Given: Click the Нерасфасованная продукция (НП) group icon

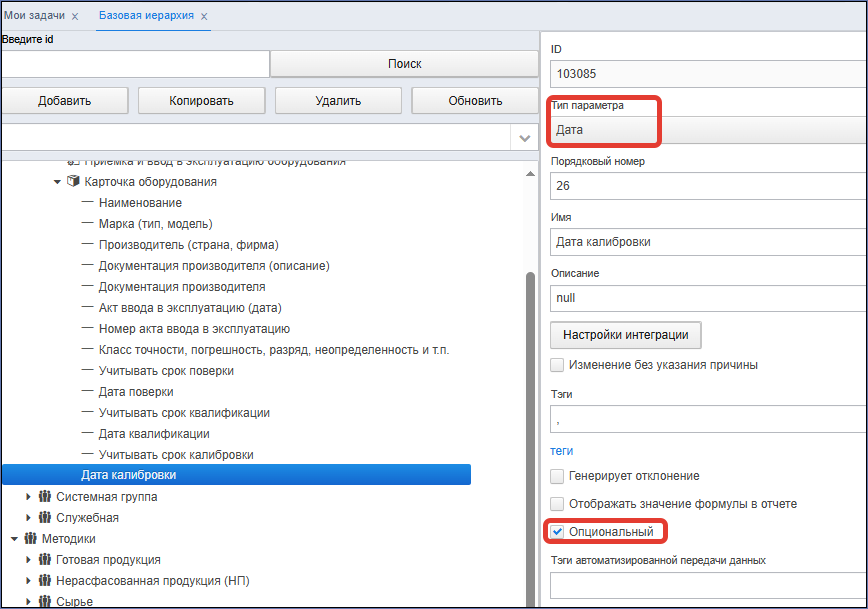Looking at the screenshot, I should [45, 580].
